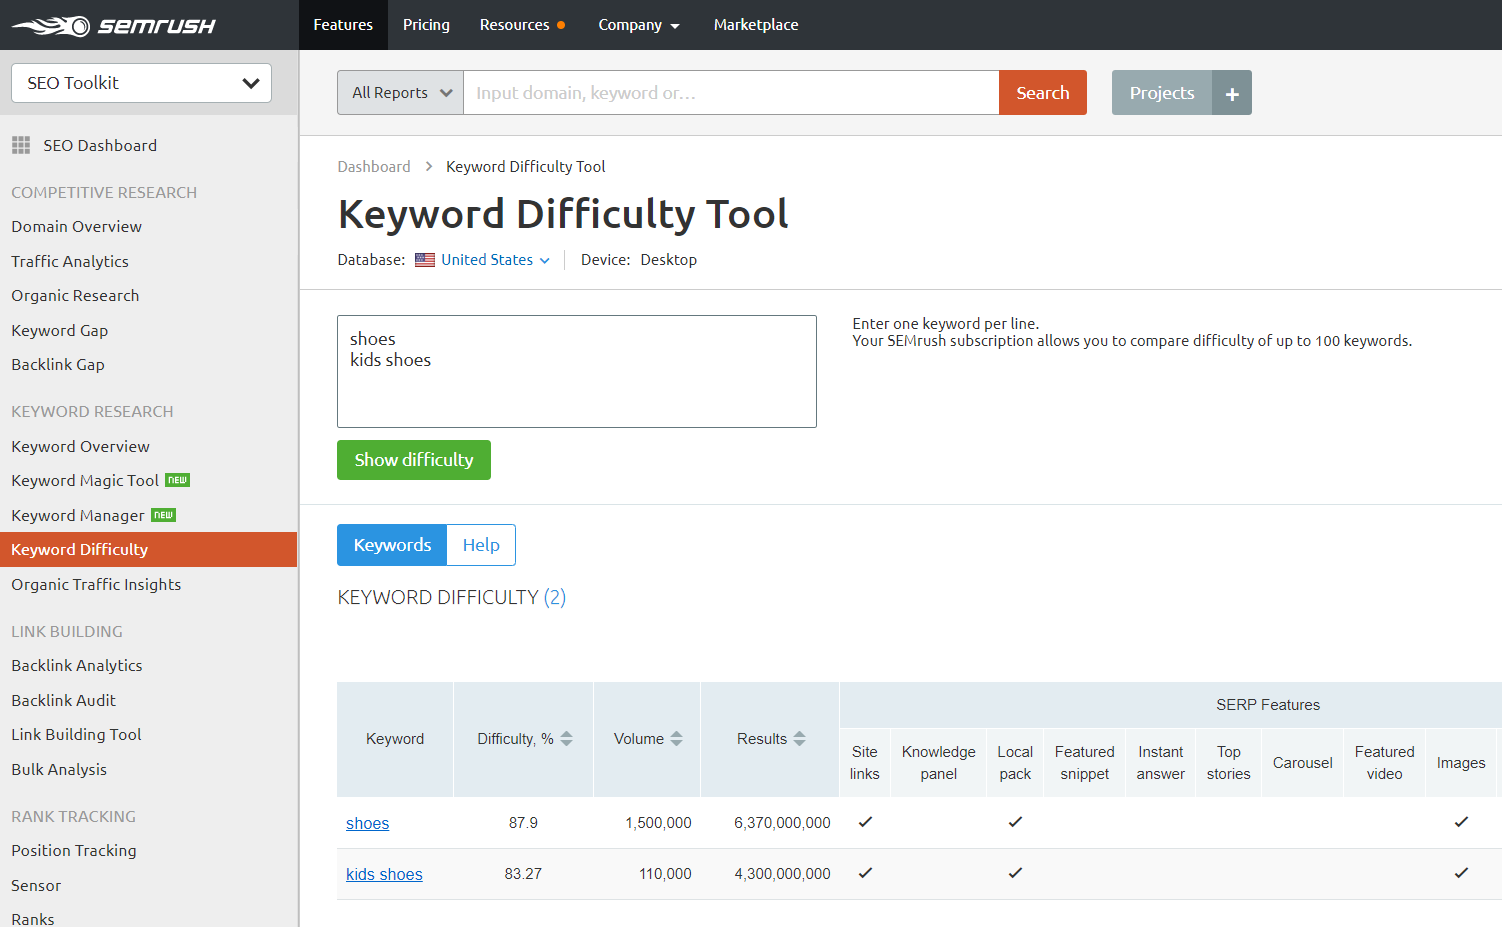Switch to the Help tab

pyautogui.click(x=481, y=545)
